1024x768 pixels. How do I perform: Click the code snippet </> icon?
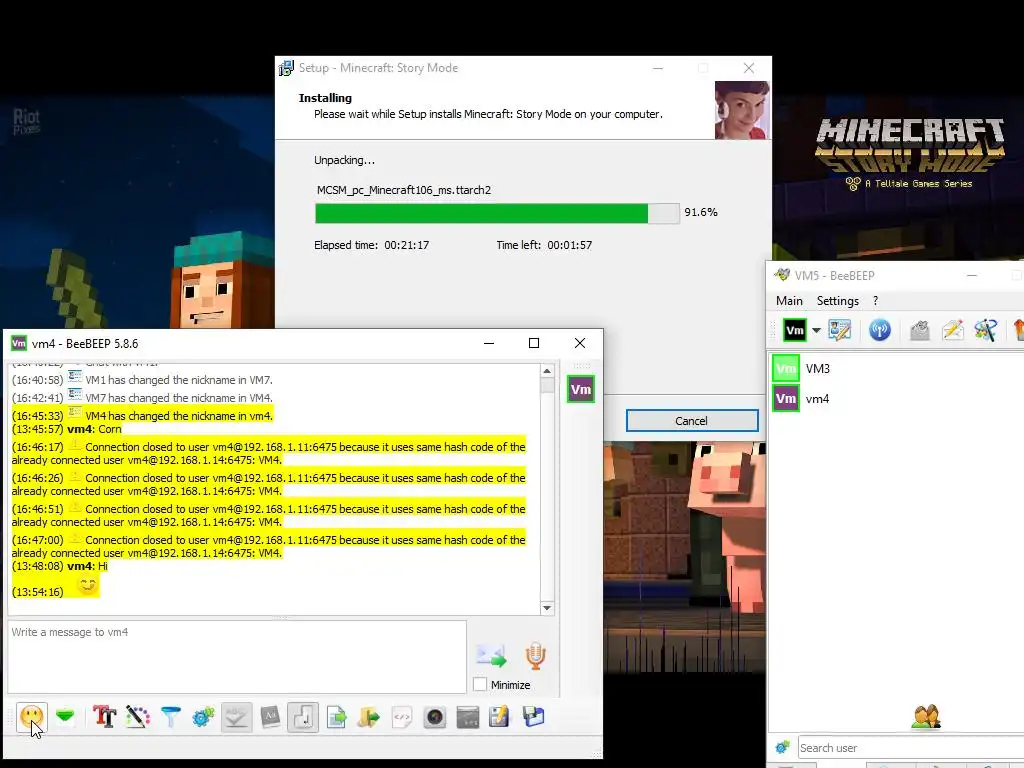pyautogui.click(x=402, y=718)
